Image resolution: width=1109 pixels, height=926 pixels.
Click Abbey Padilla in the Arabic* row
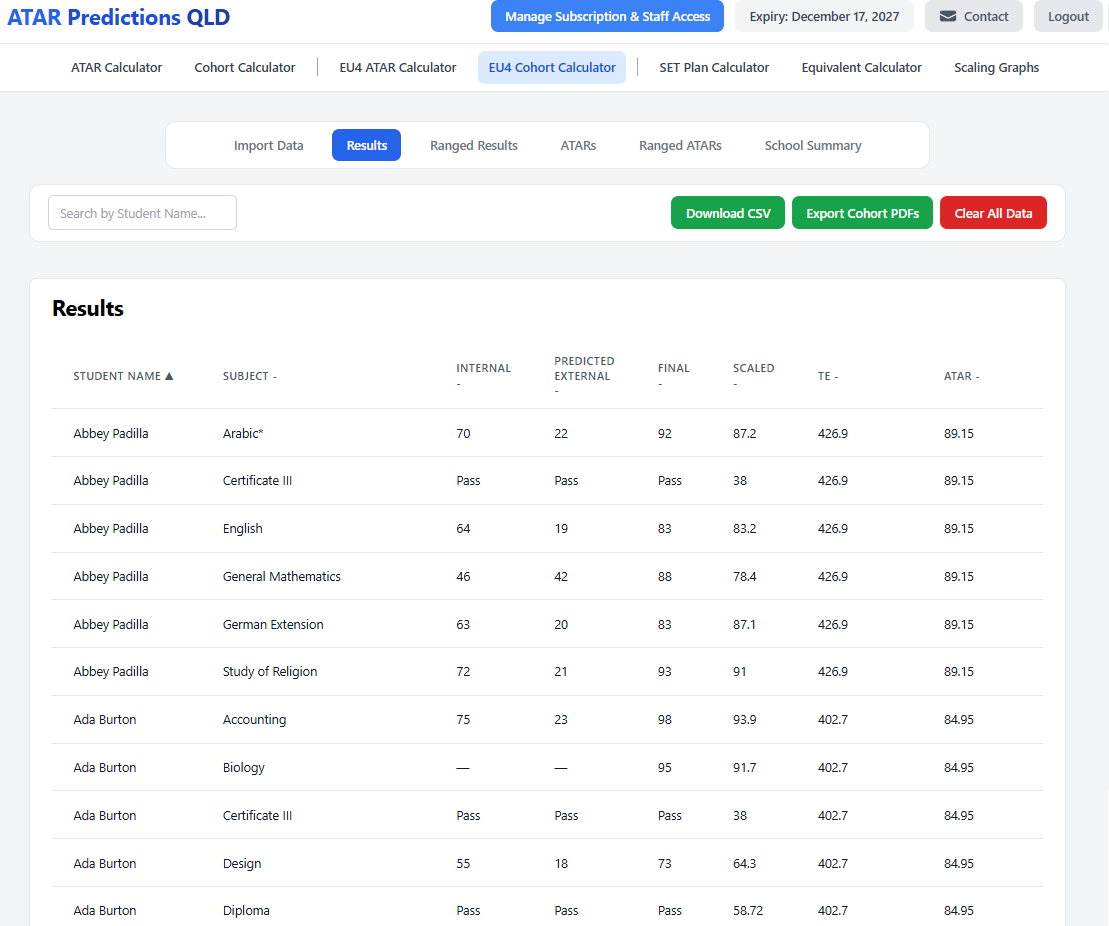click(x=111, y=433)
